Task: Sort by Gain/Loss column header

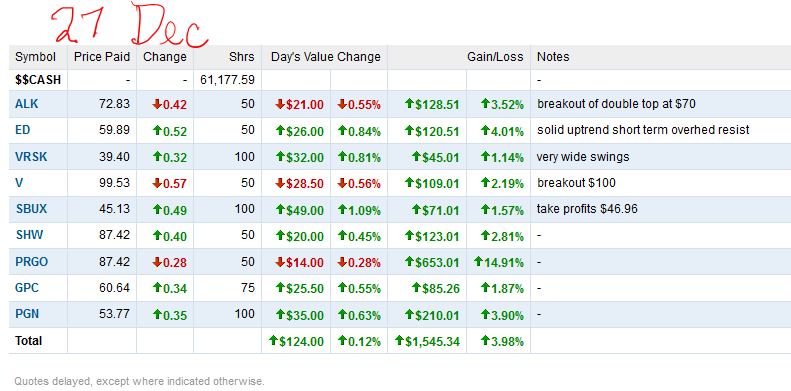Action: coord(495,57)
